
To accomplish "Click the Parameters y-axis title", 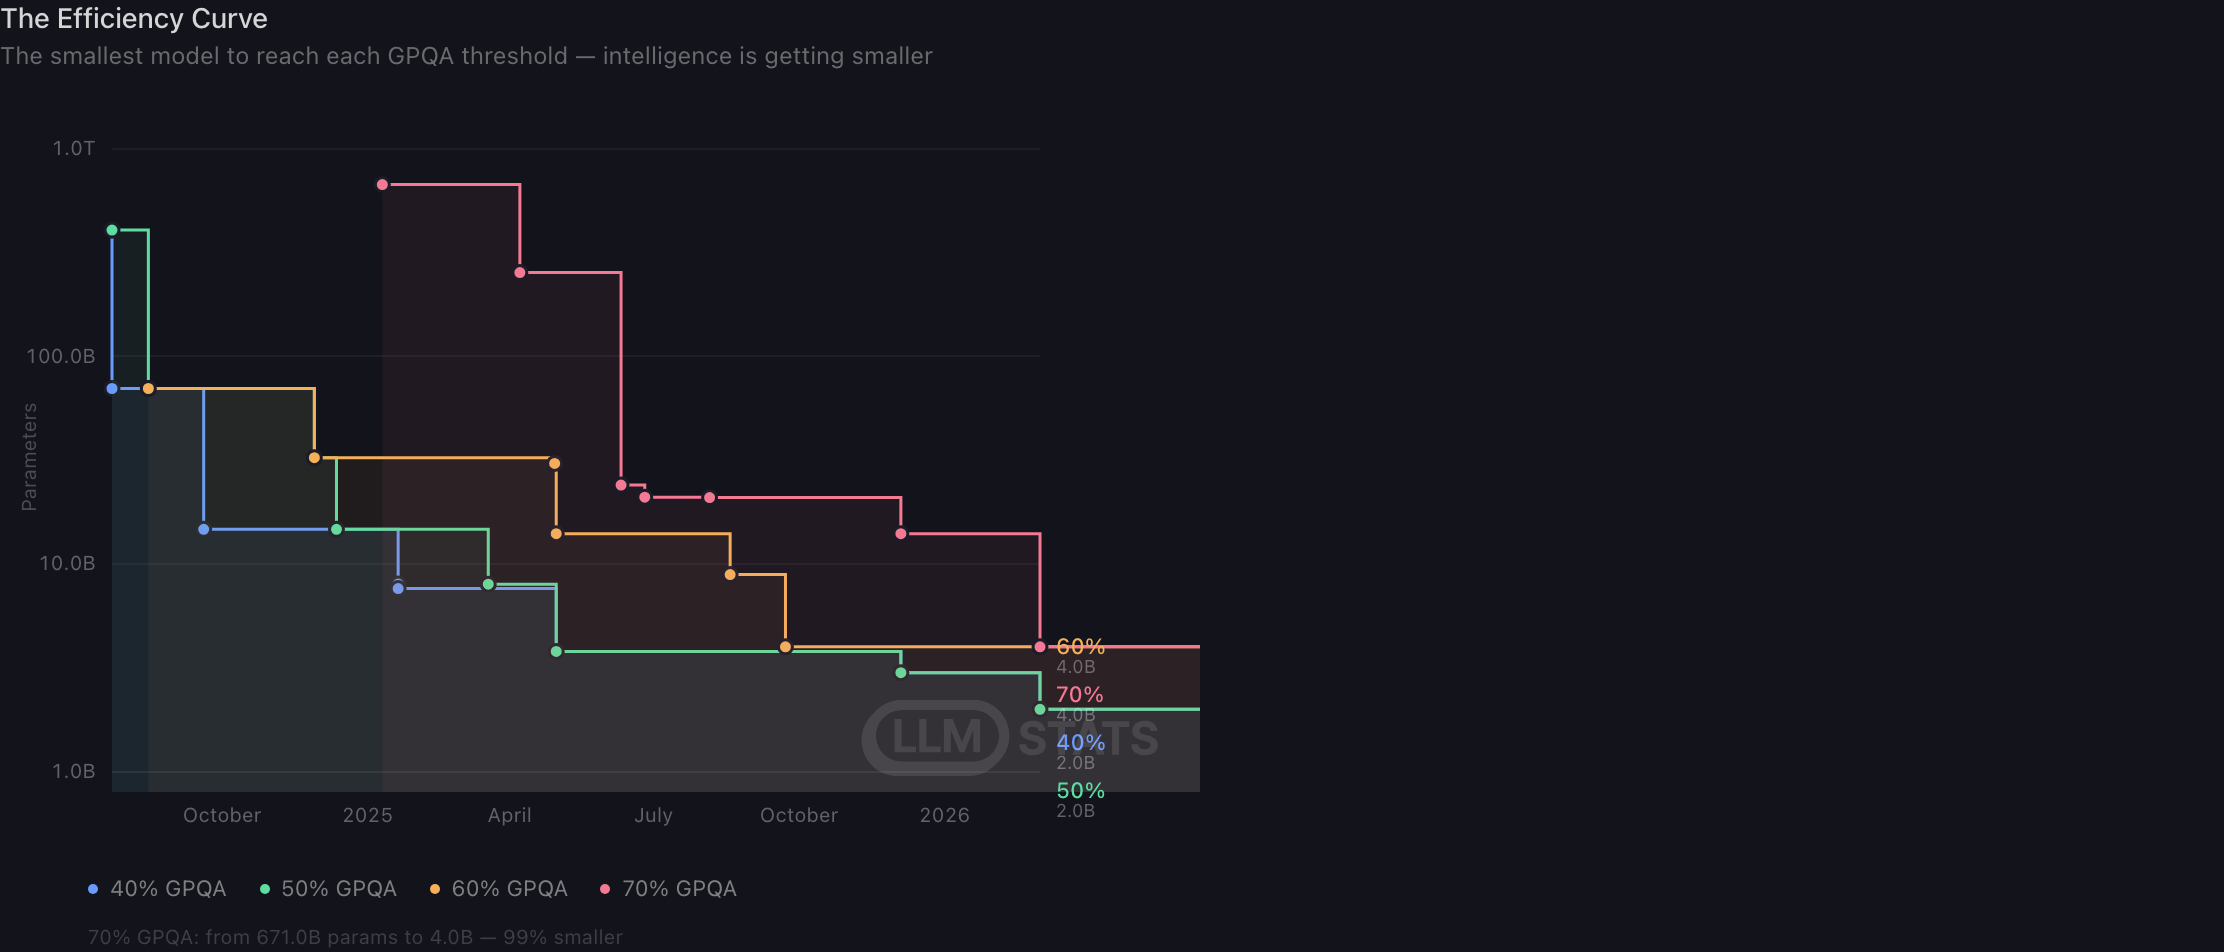I will click(x=29, y=457).
